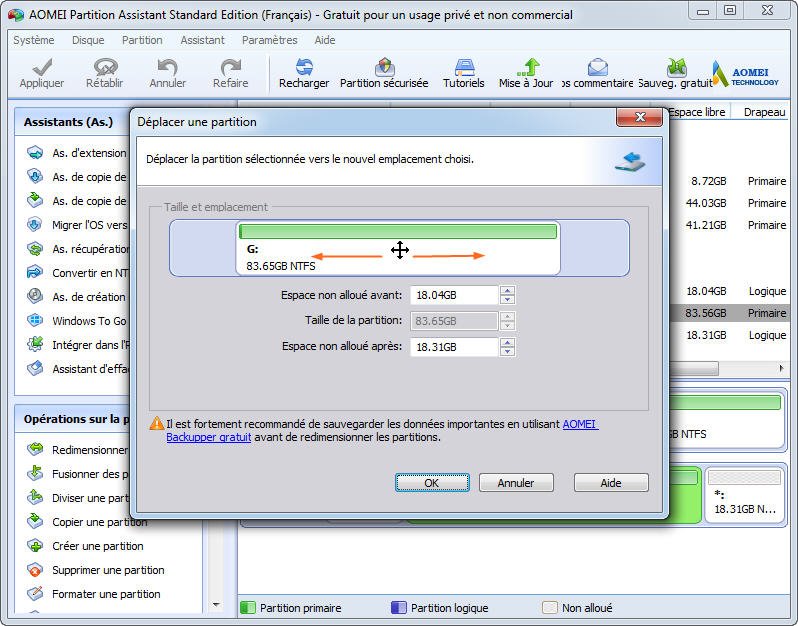Image resolution: width=798 pixels, height=626 pixels.
Task: Click the Mise à Jour icon
Action: click(526, 74)
